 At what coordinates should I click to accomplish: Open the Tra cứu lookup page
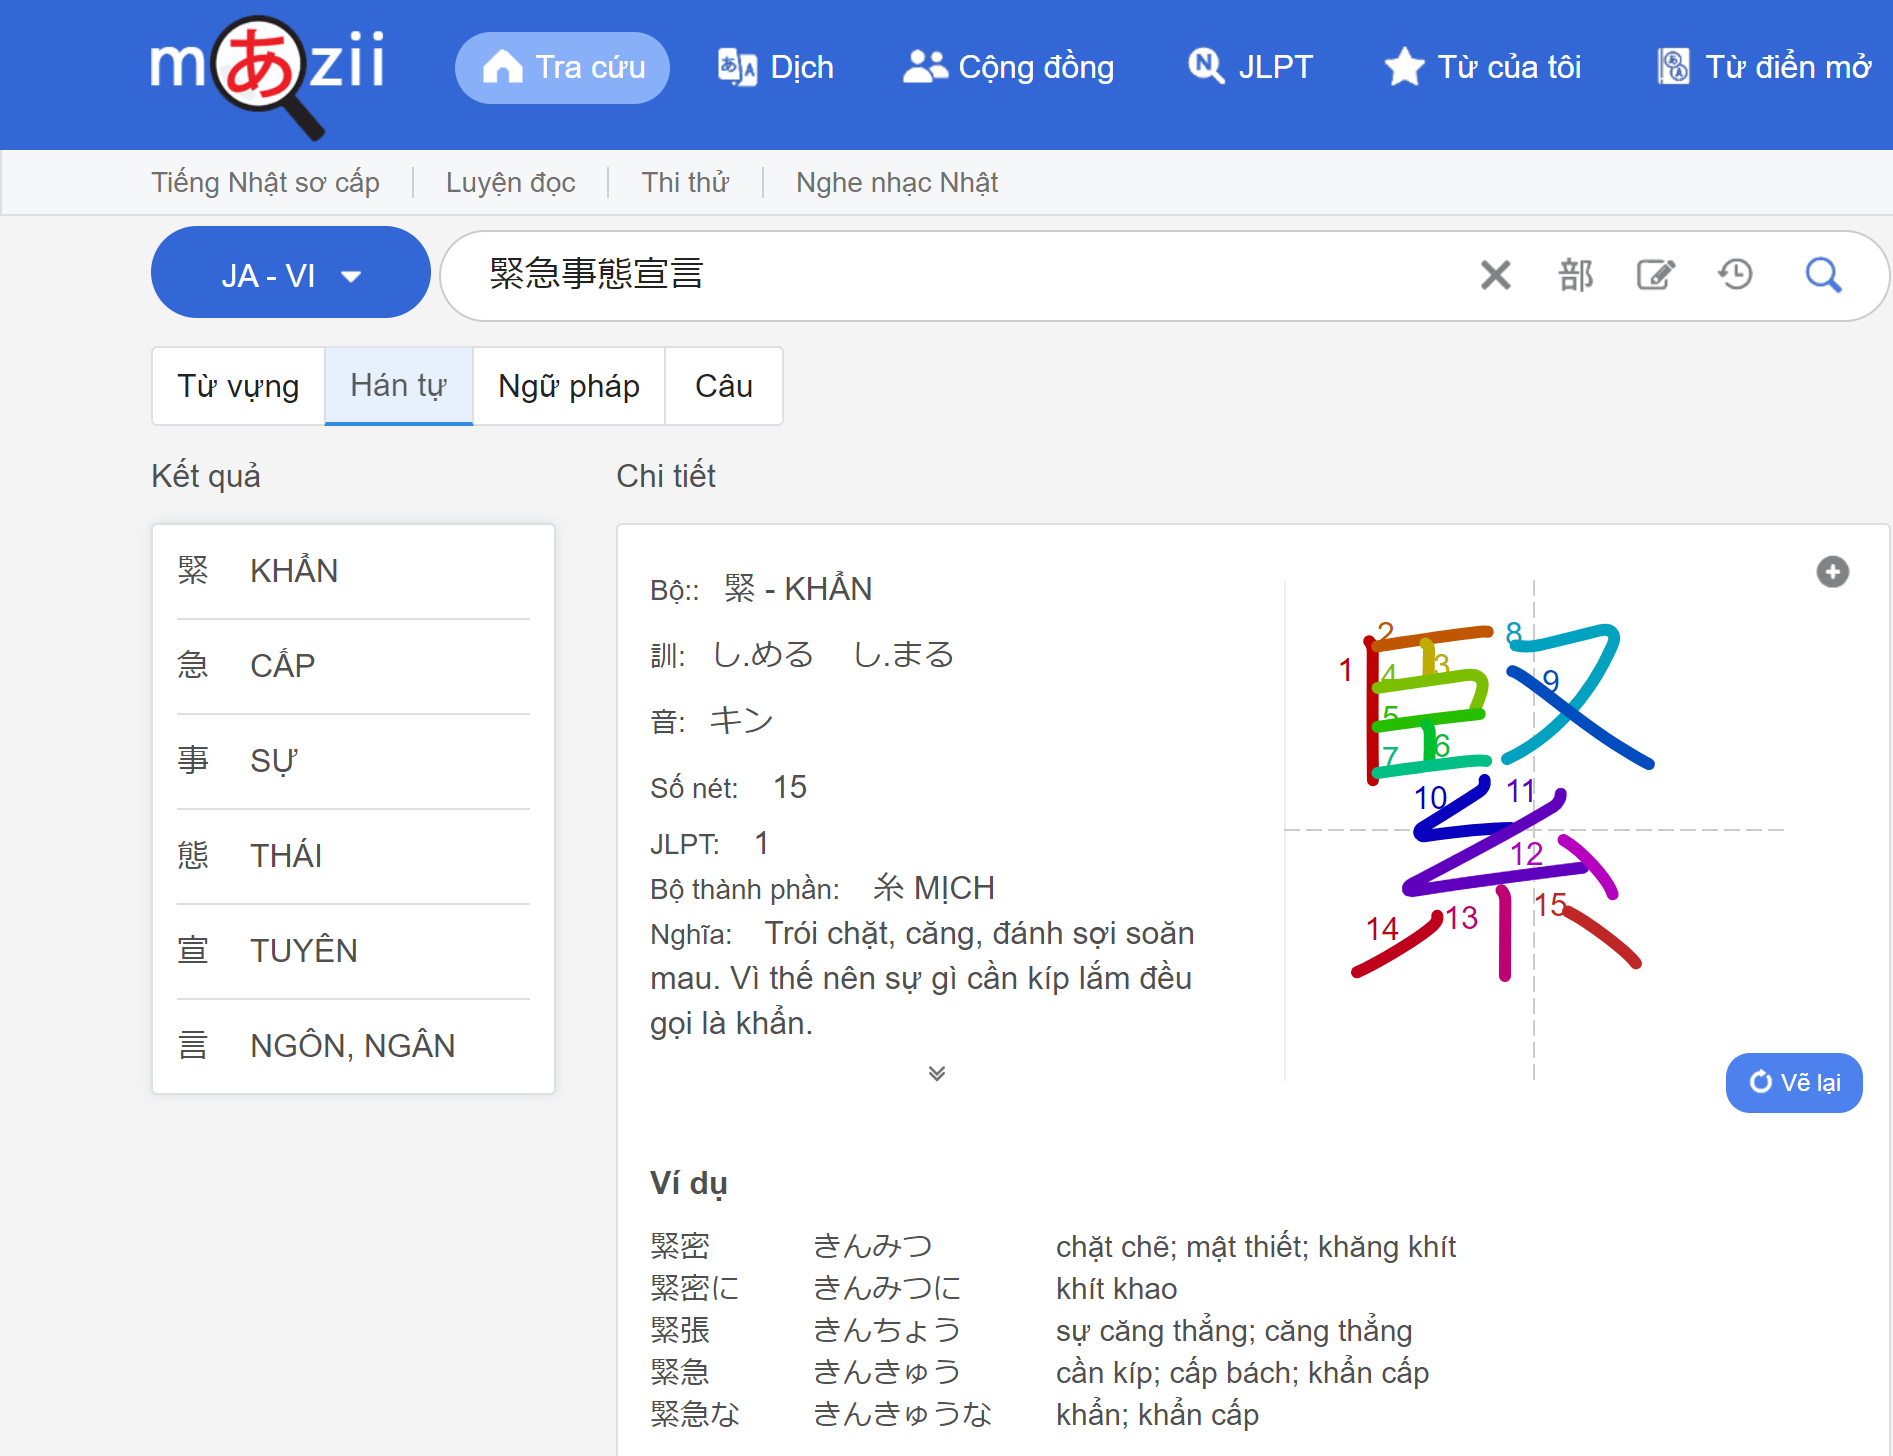(562, 67)
